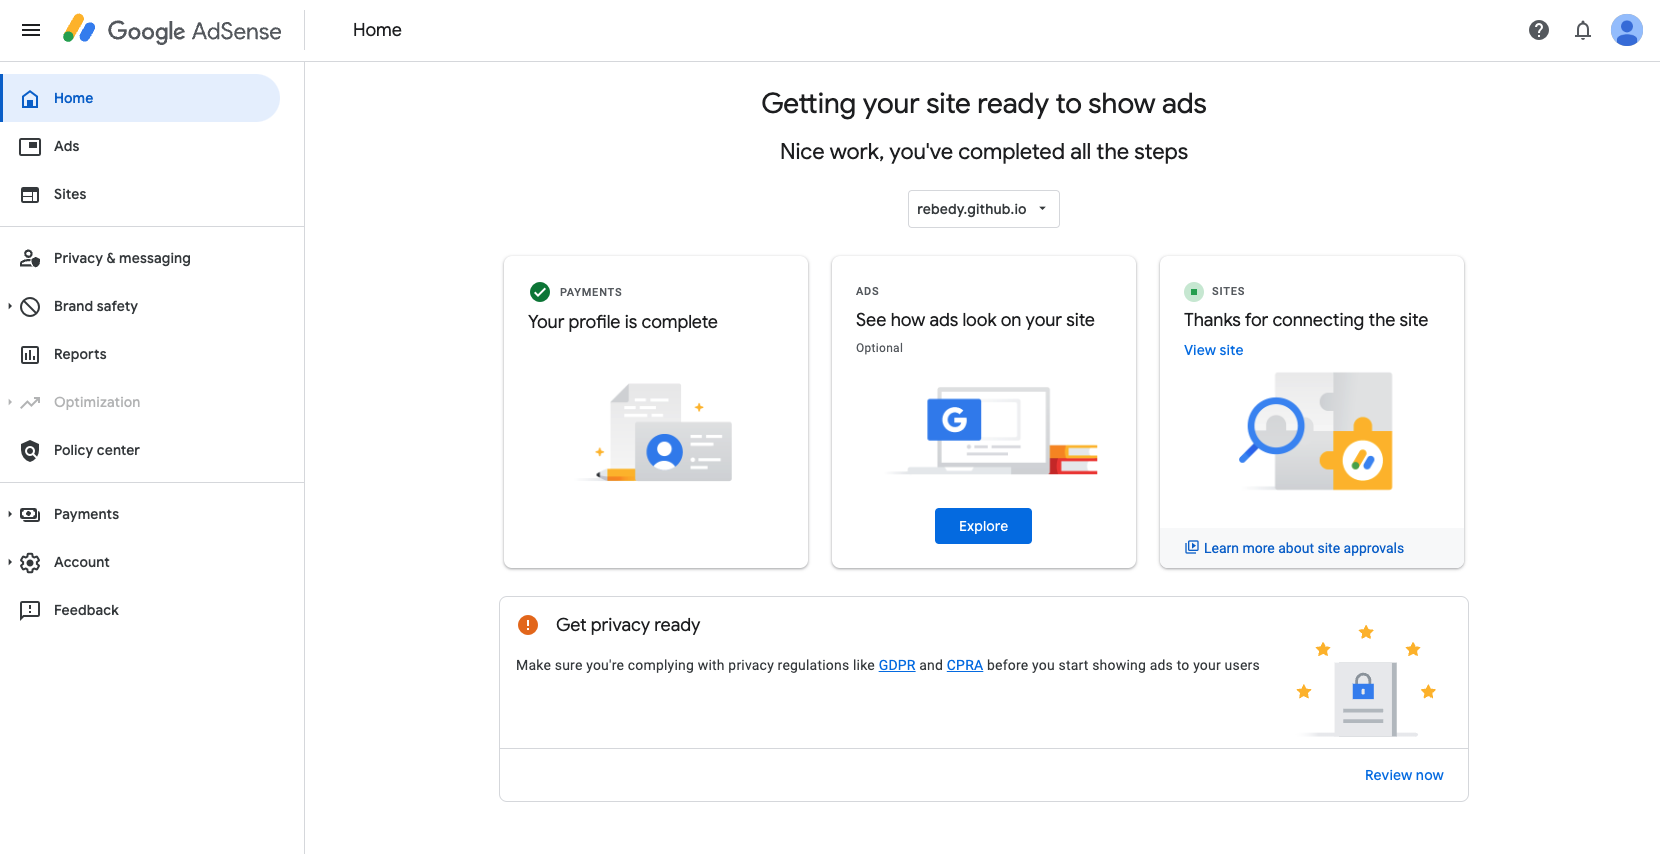Click the Payments profile illustration
Screen dimensions: 1660x854
coord(656,432)
